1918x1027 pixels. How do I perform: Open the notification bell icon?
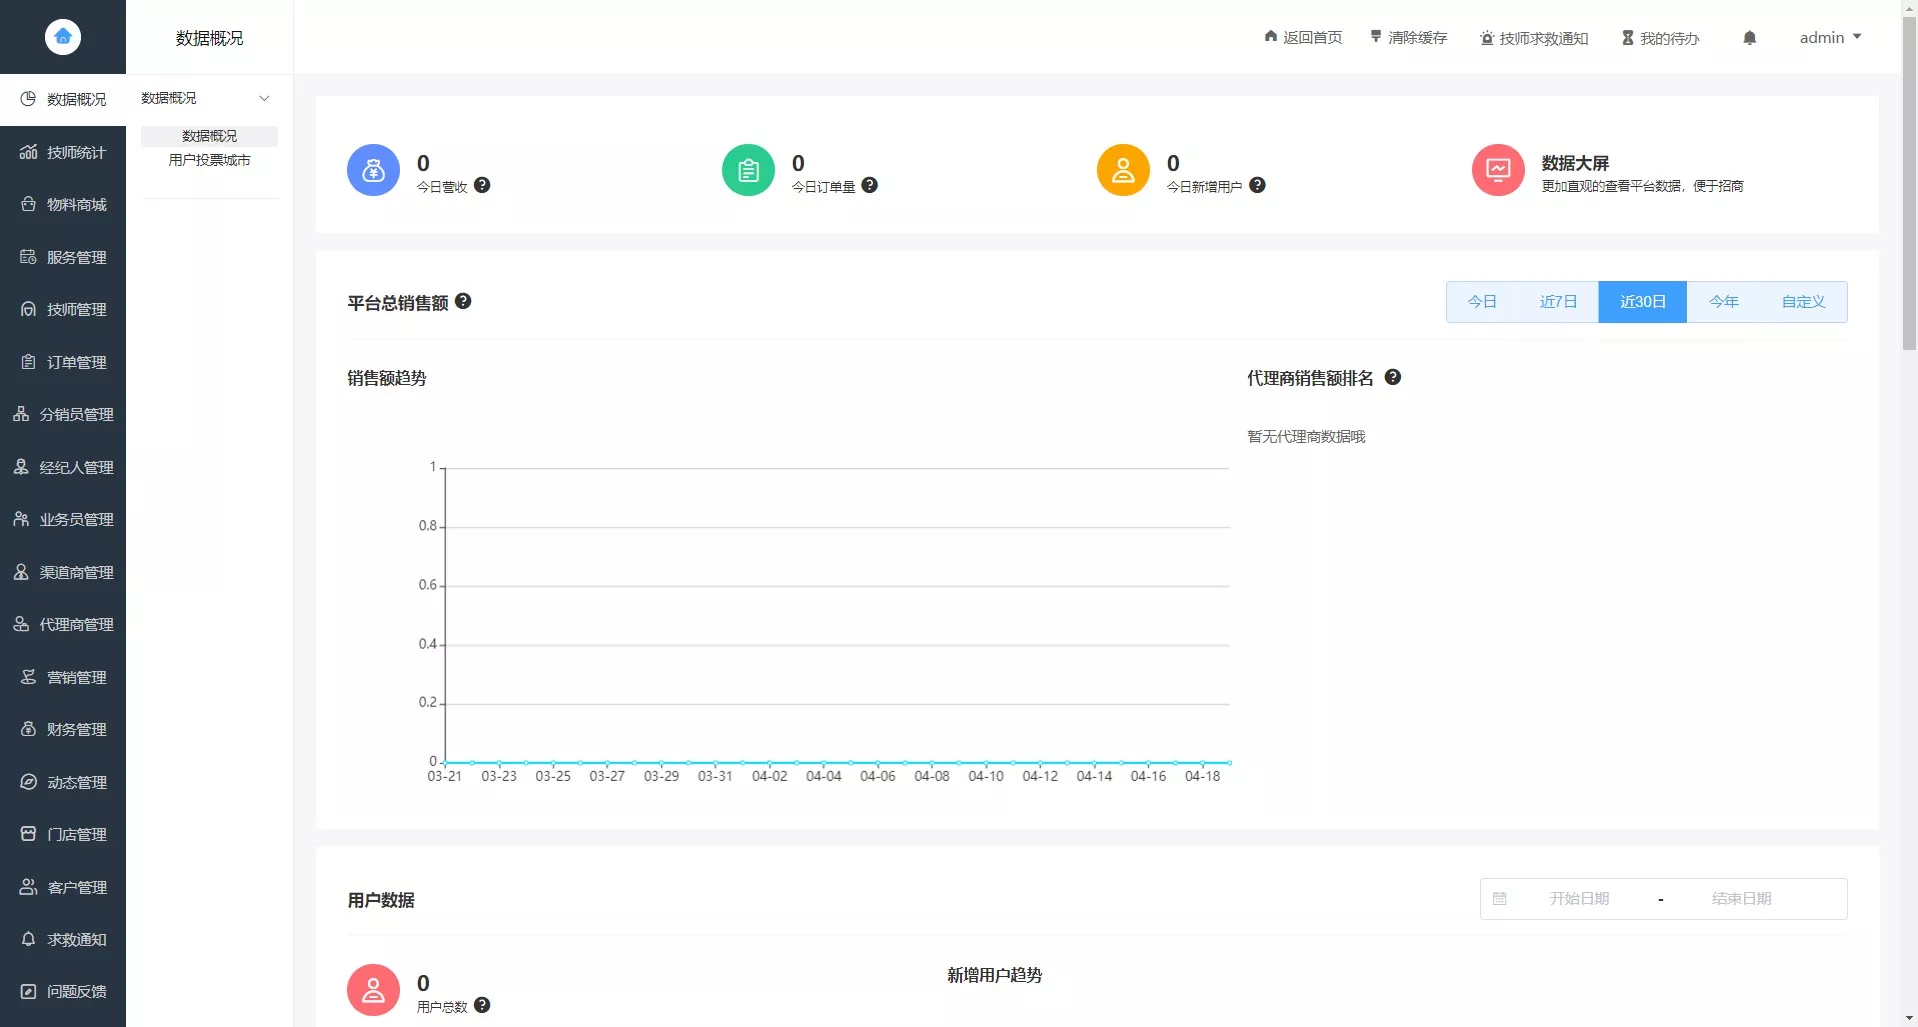[x=1749, y=38]
